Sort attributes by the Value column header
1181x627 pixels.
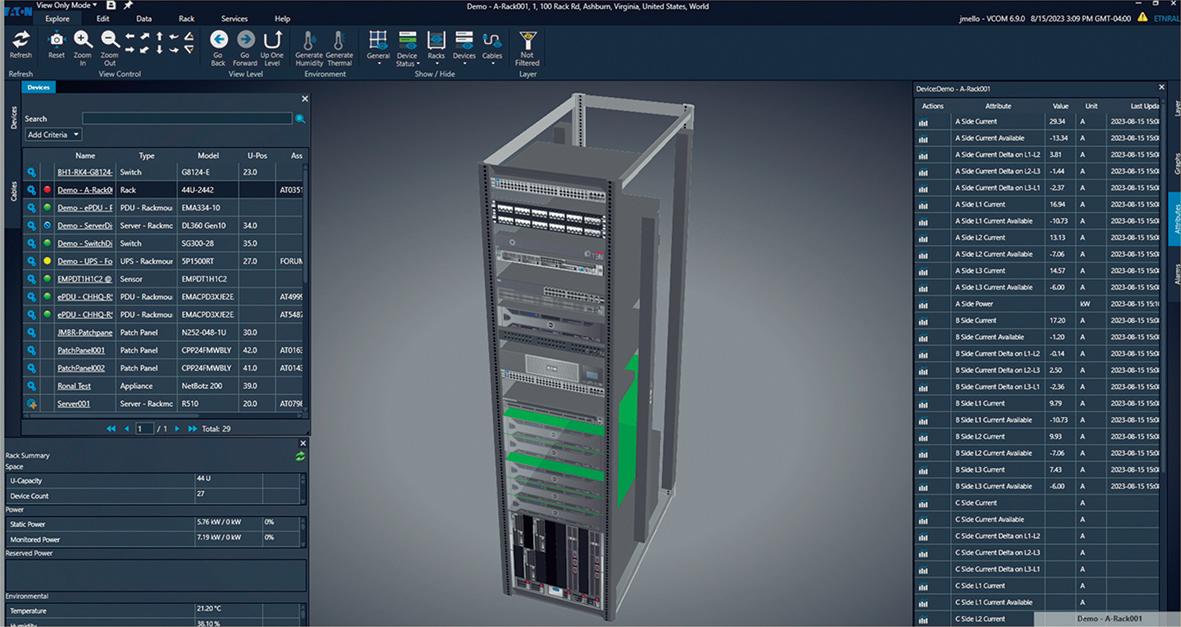tap(1060, 106)
